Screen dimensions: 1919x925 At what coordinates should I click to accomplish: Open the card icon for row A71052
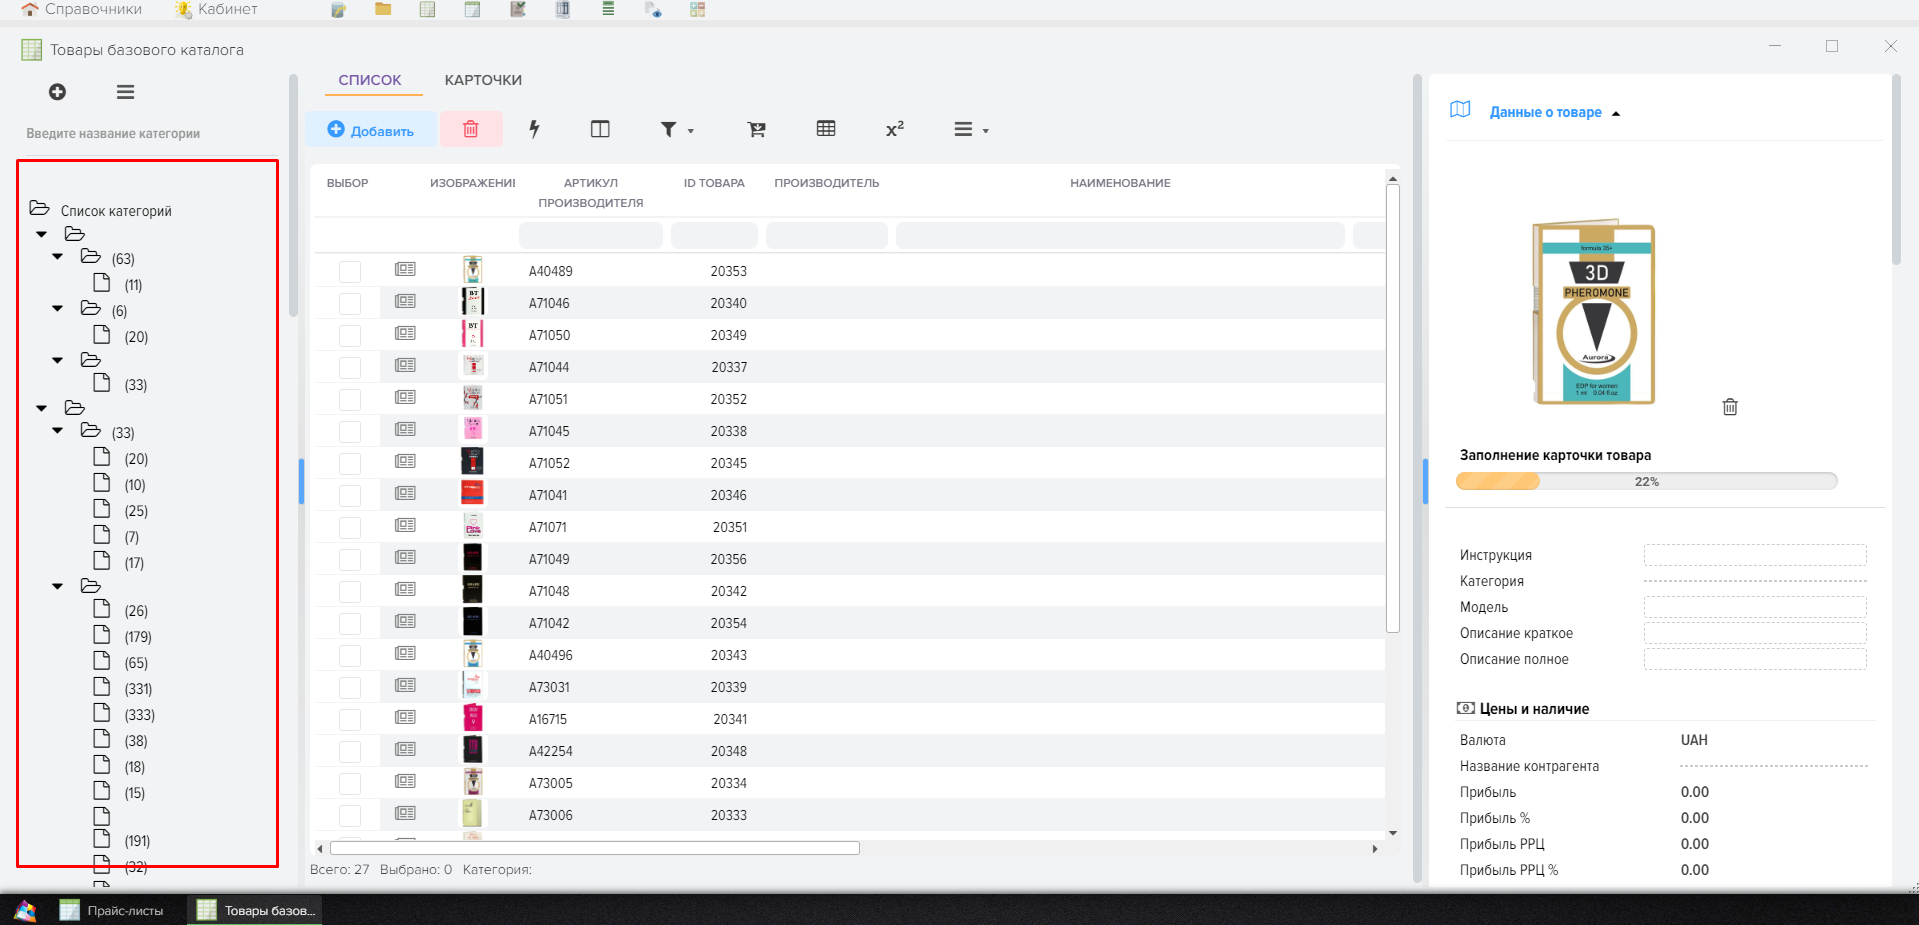pos(405,461)
